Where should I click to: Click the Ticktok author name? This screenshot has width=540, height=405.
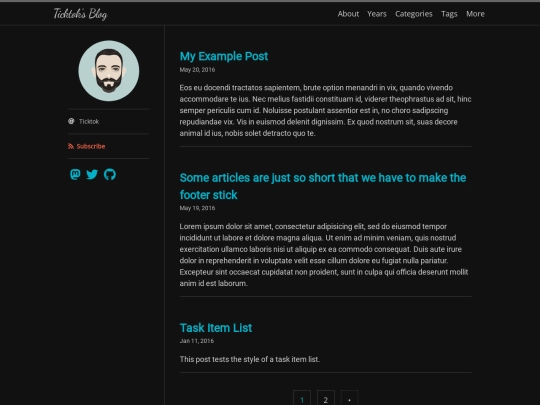point(89,122)
